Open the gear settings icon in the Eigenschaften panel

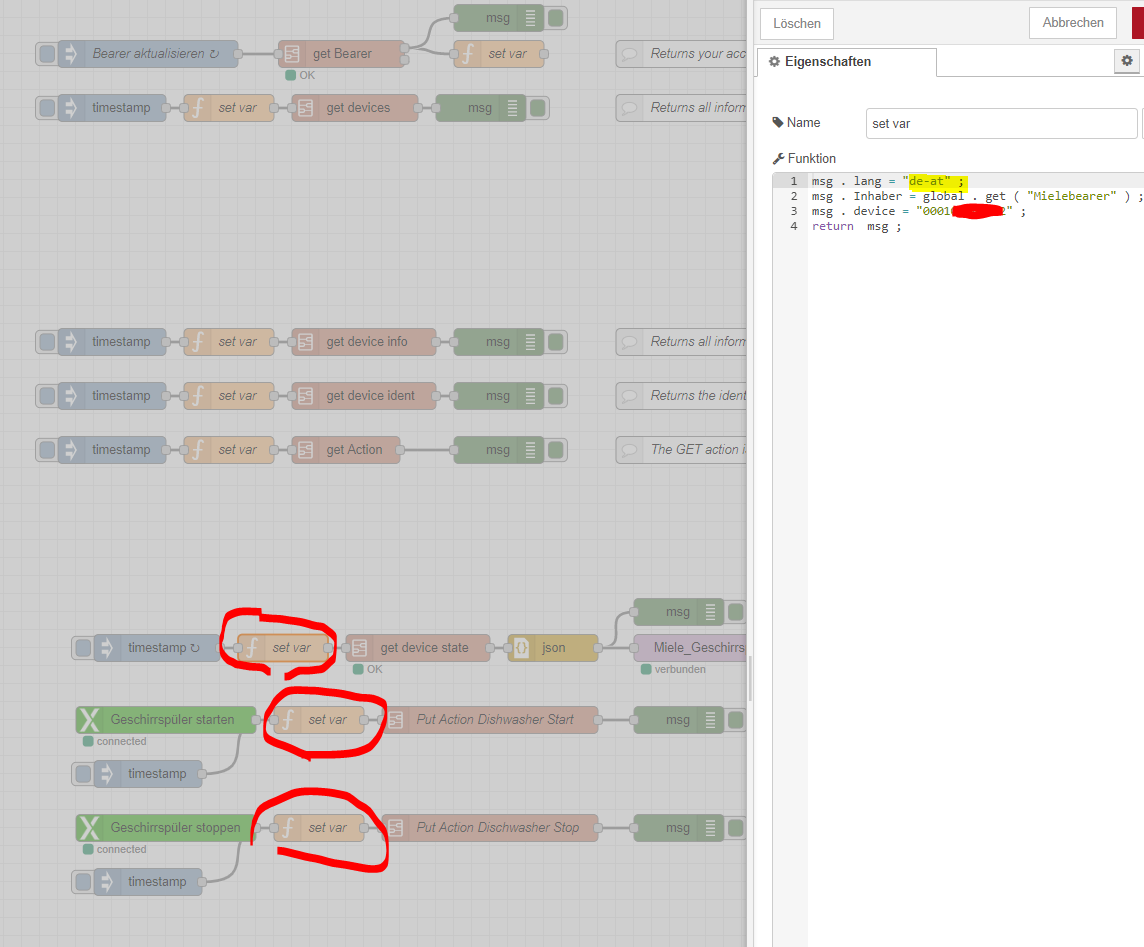[x=1126, y=61]
